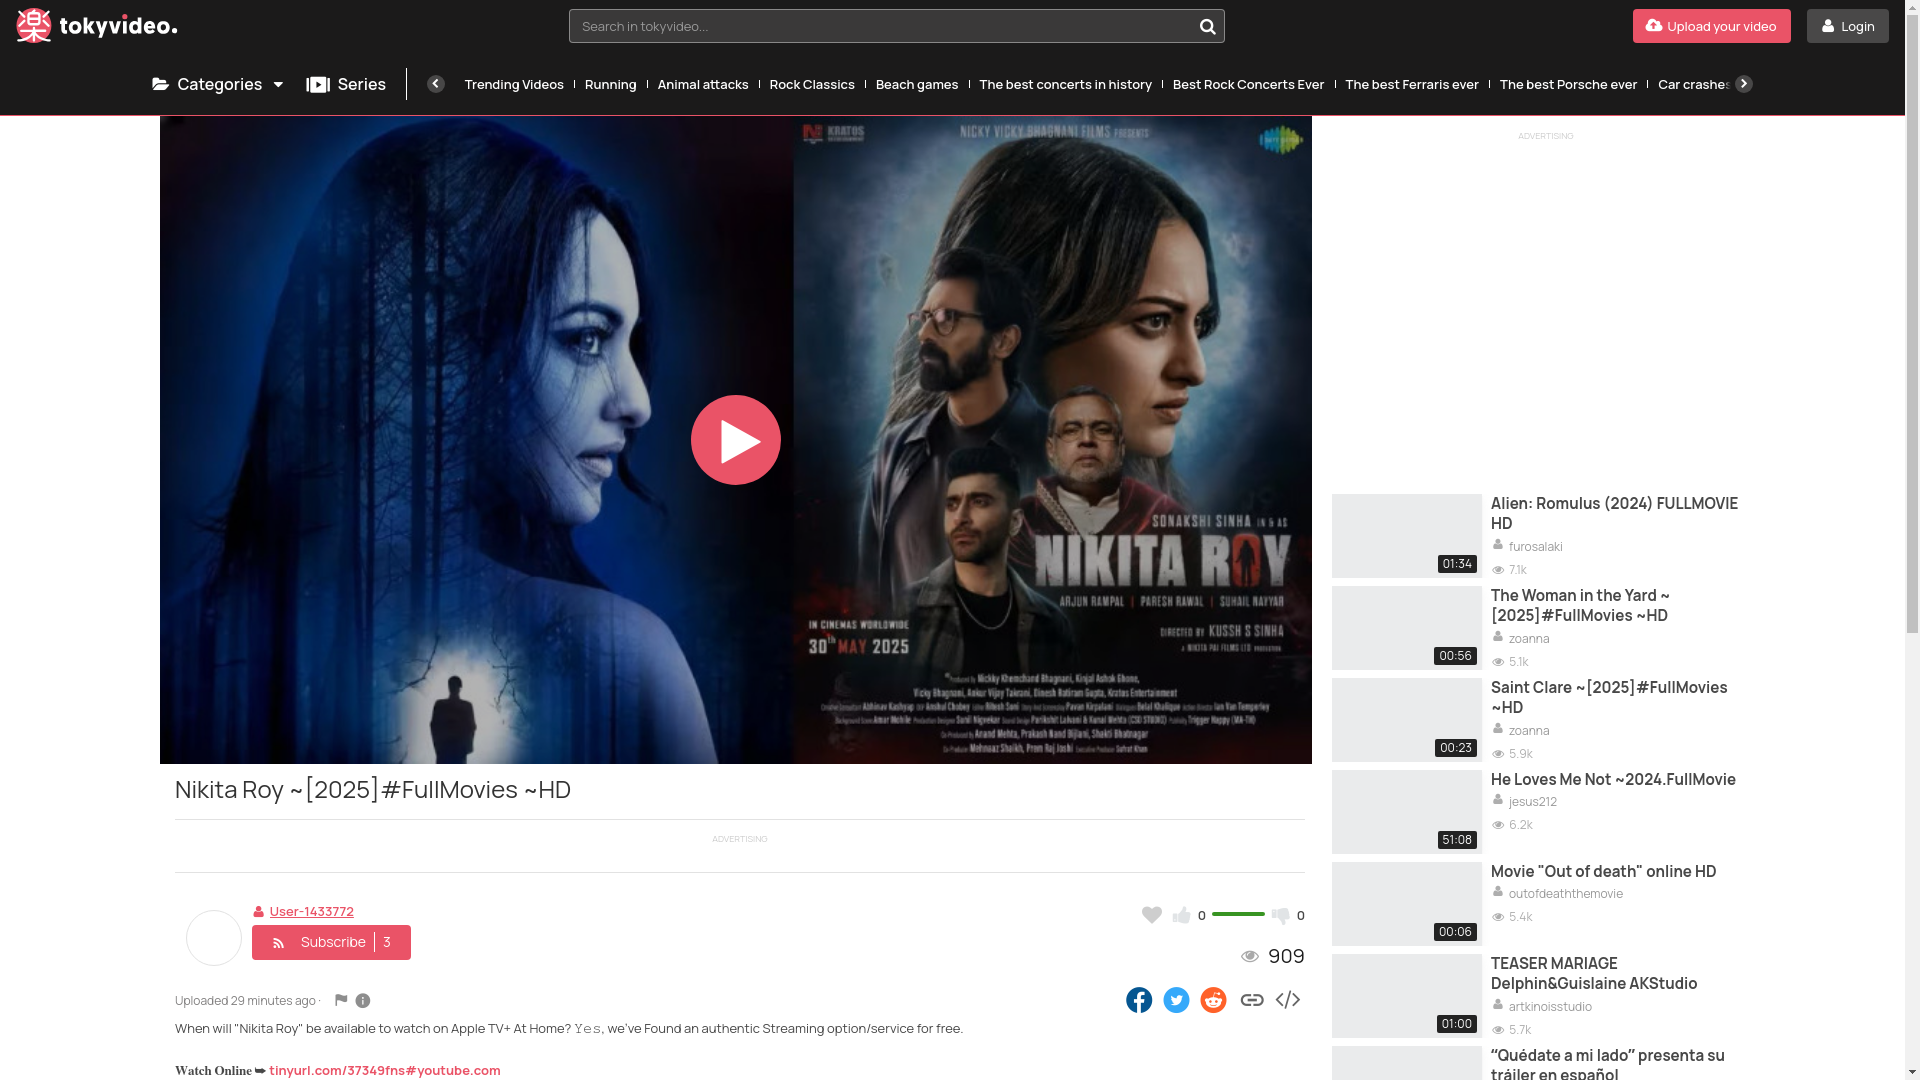Image resolution: width=1920 pixels, height=1080 pixels.
Task: Open User-1433772 profile link
Action: coord(311,911)
